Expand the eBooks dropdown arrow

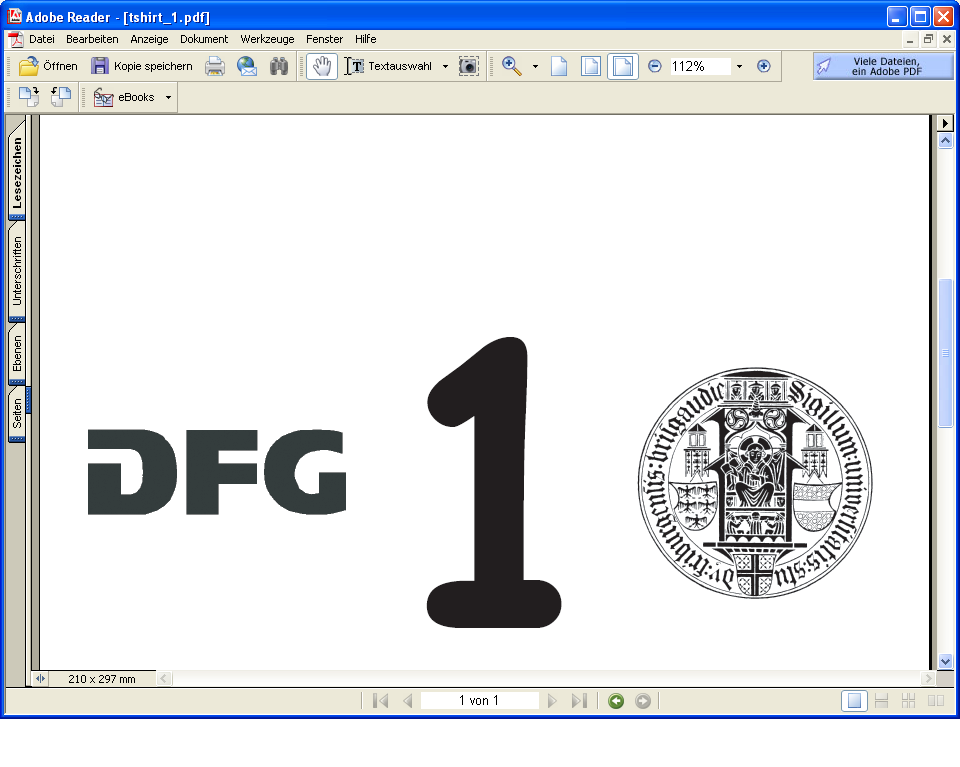(x=168, y=97)
